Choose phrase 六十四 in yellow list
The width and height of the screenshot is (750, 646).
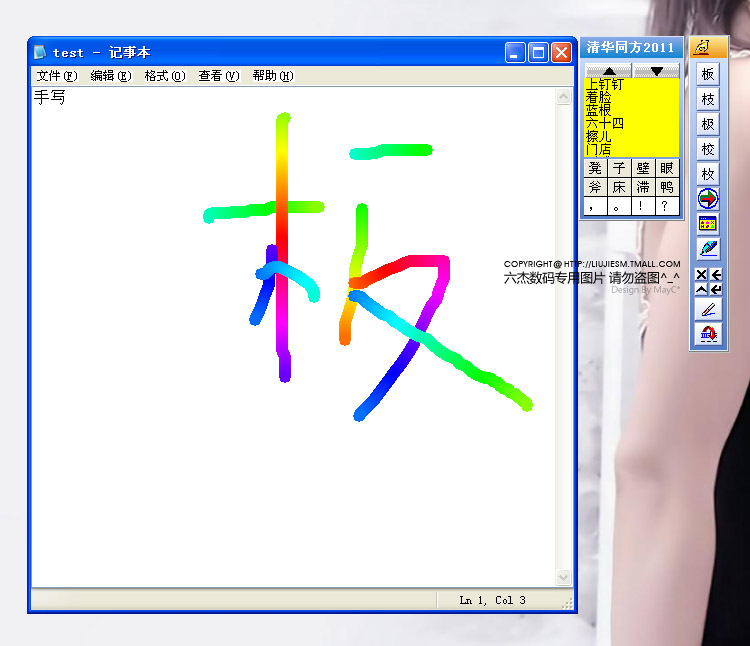(605, 123)
